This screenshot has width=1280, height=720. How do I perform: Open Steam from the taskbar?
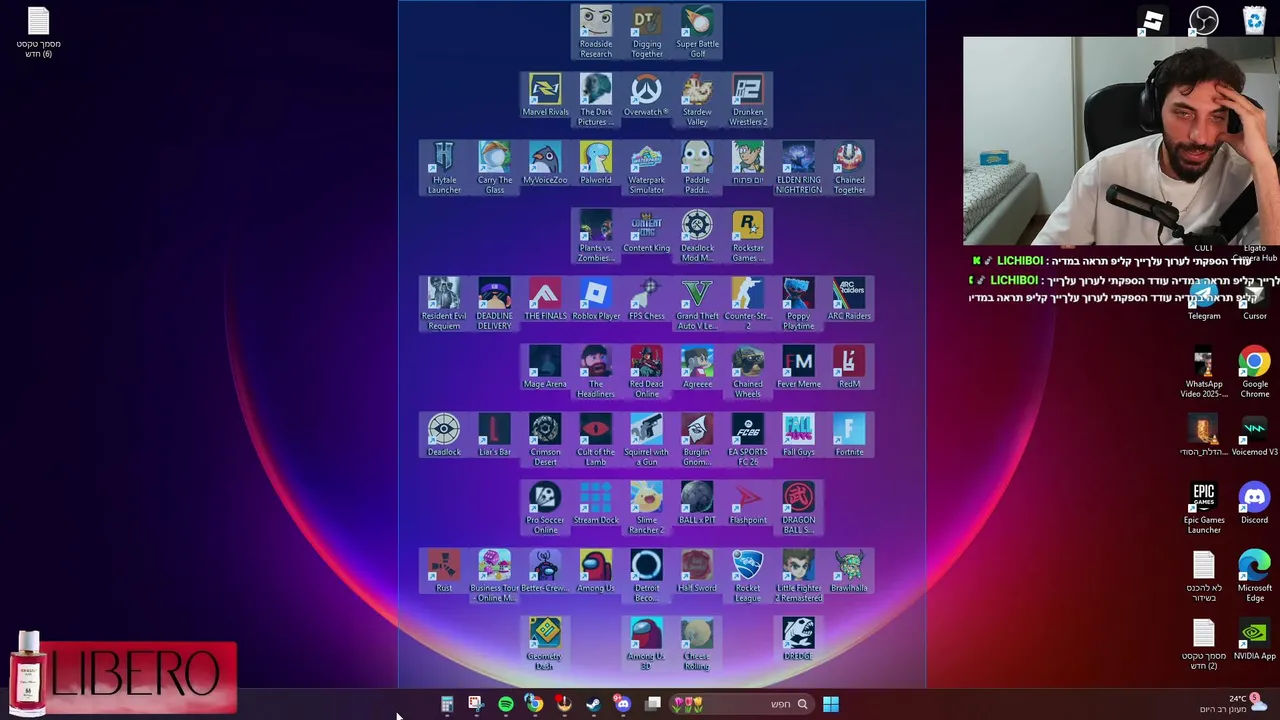point(593,704)
